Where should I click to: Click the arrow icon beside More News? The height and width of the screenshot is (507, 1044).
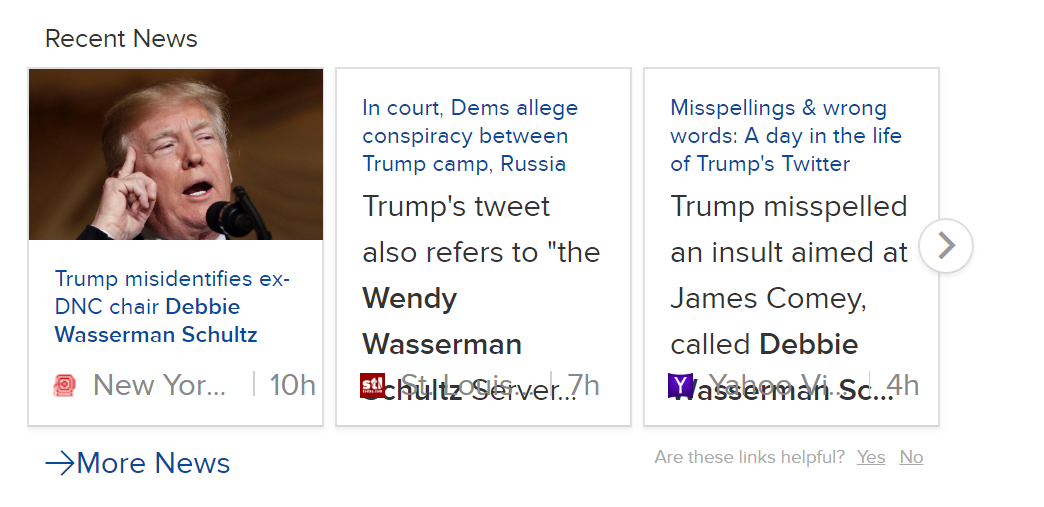click(x=59, y=463)
